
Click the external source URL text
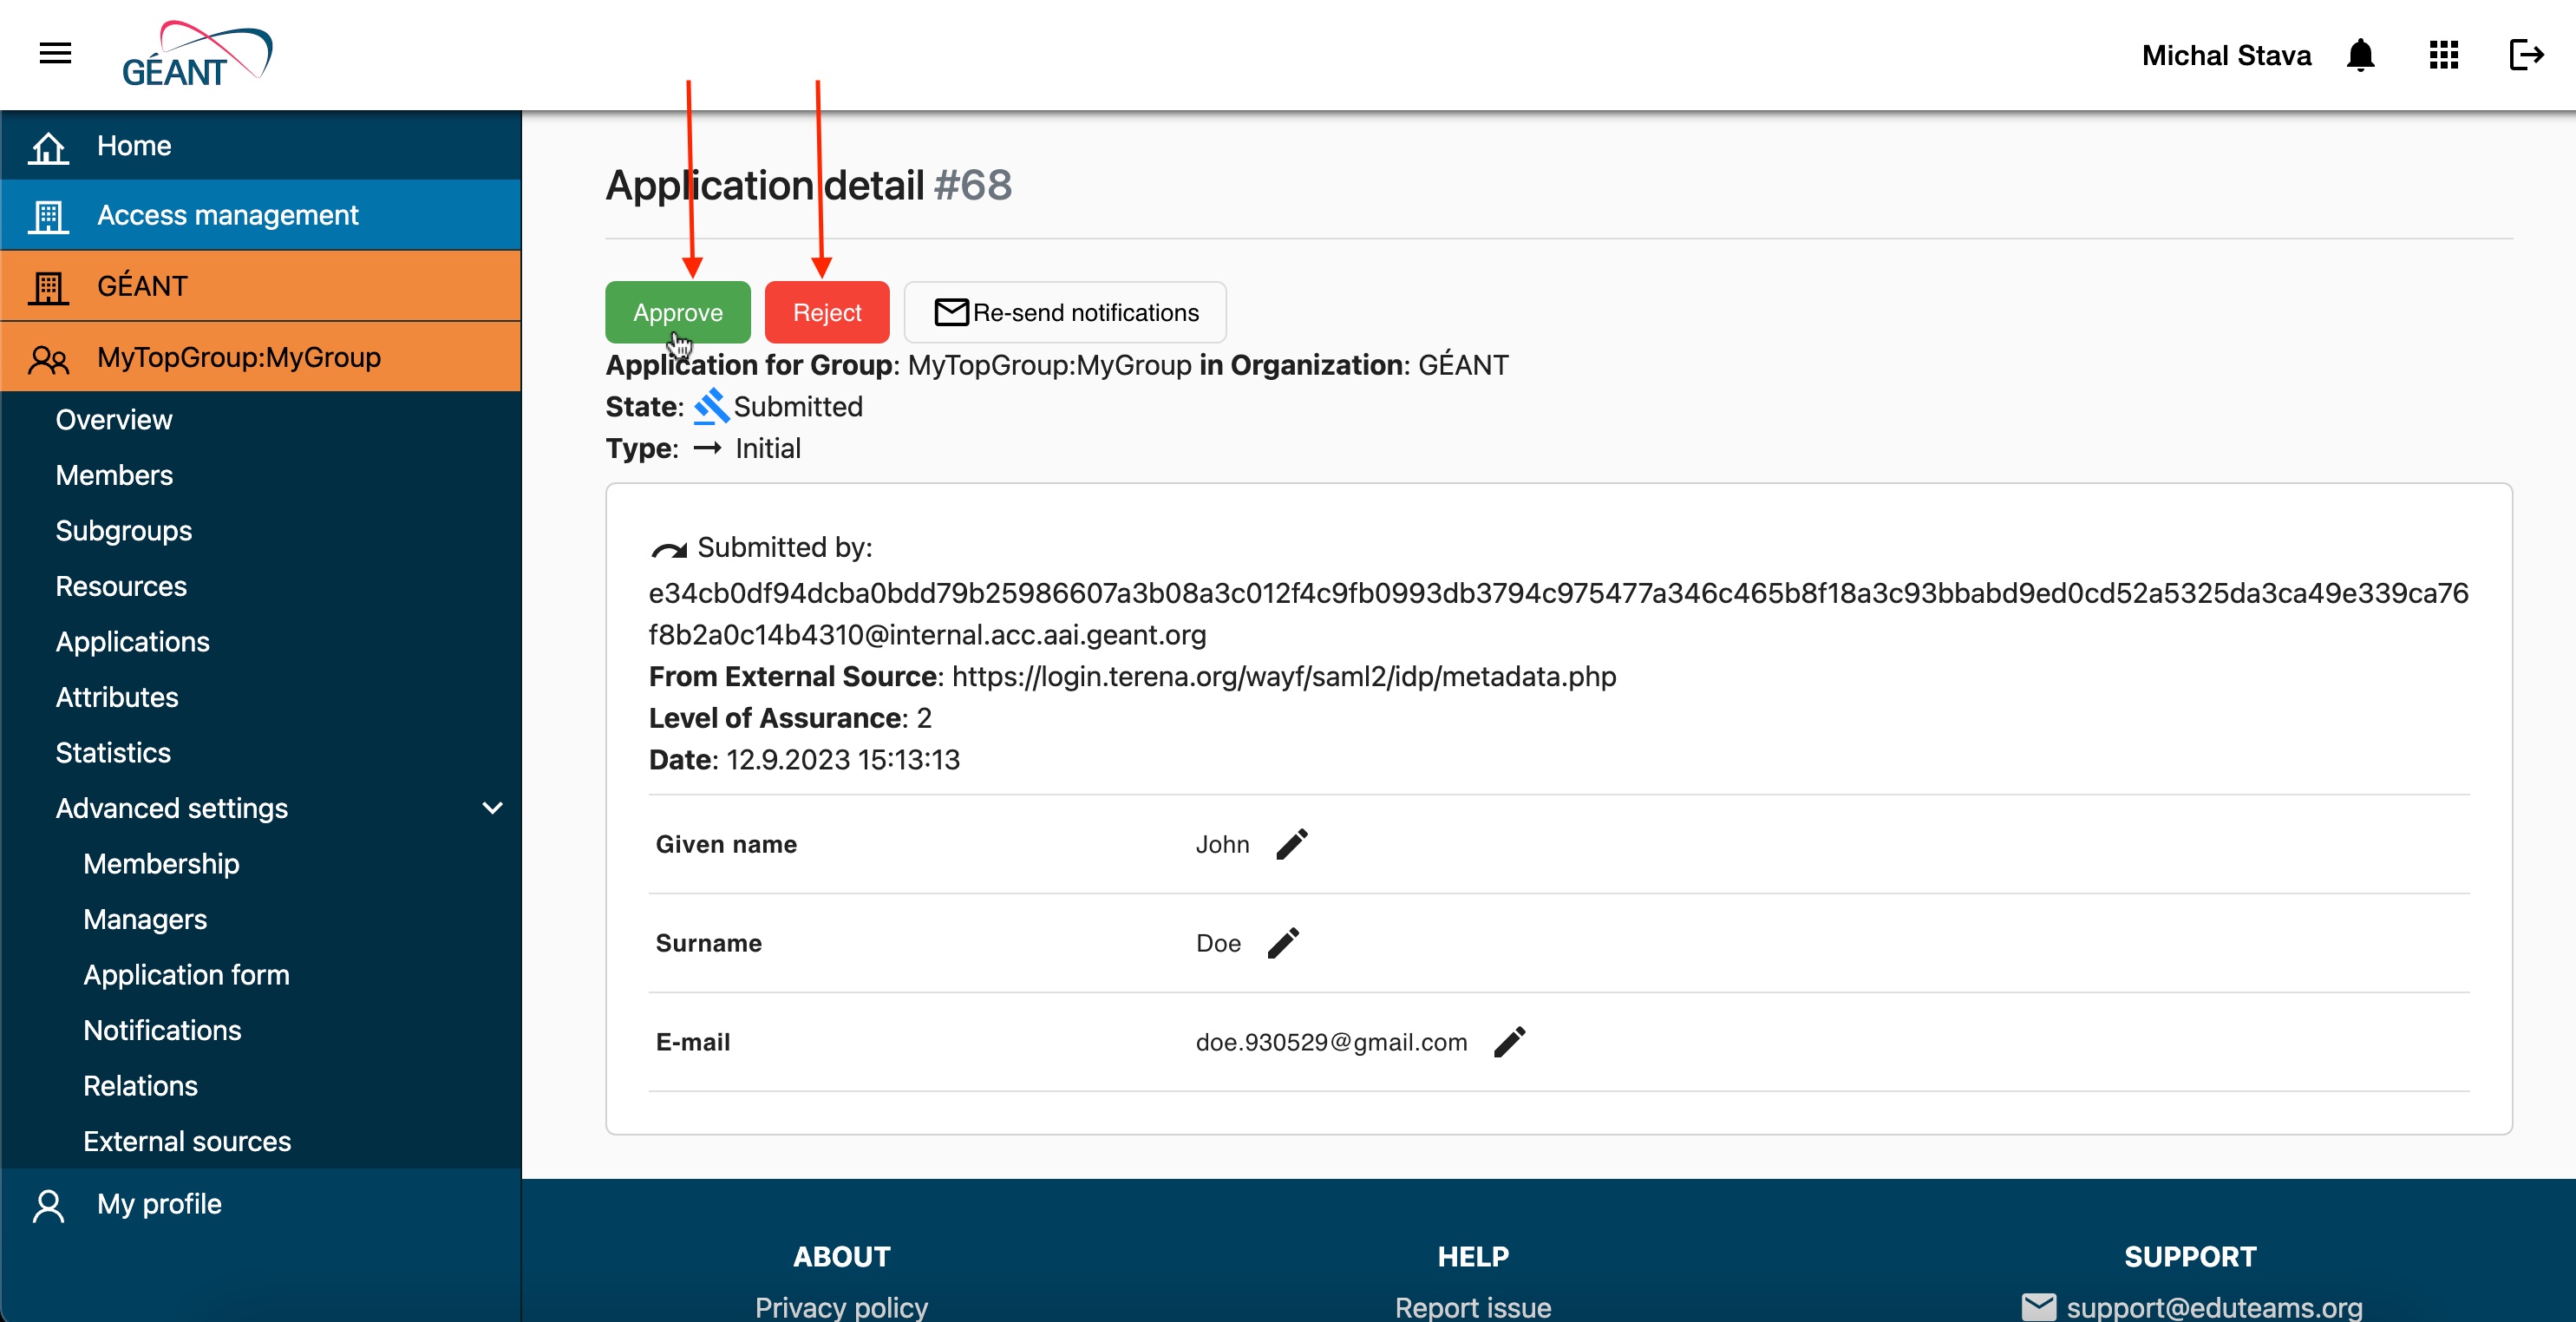[x=1284, y=677]
